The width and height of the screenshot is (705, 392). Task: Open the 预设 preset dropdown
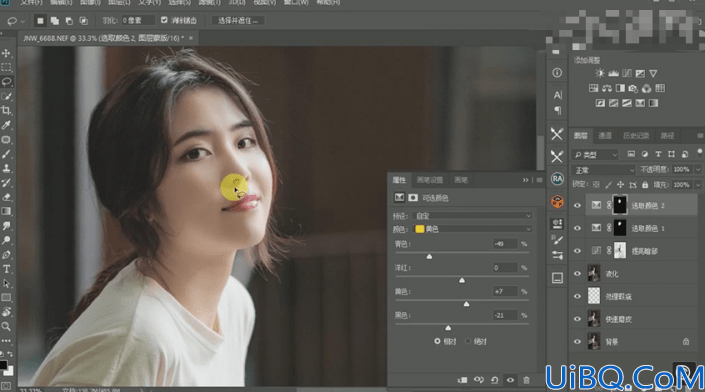coord(472,216)
